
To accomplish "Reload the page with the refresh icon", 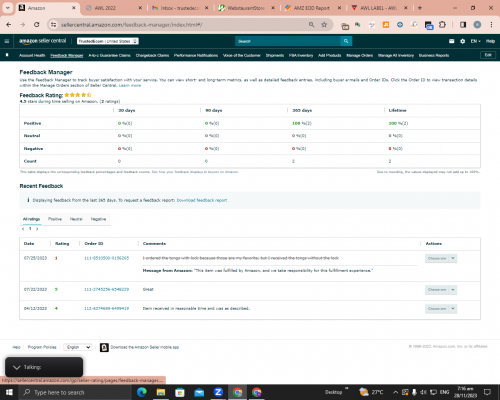I will [37, 25].
